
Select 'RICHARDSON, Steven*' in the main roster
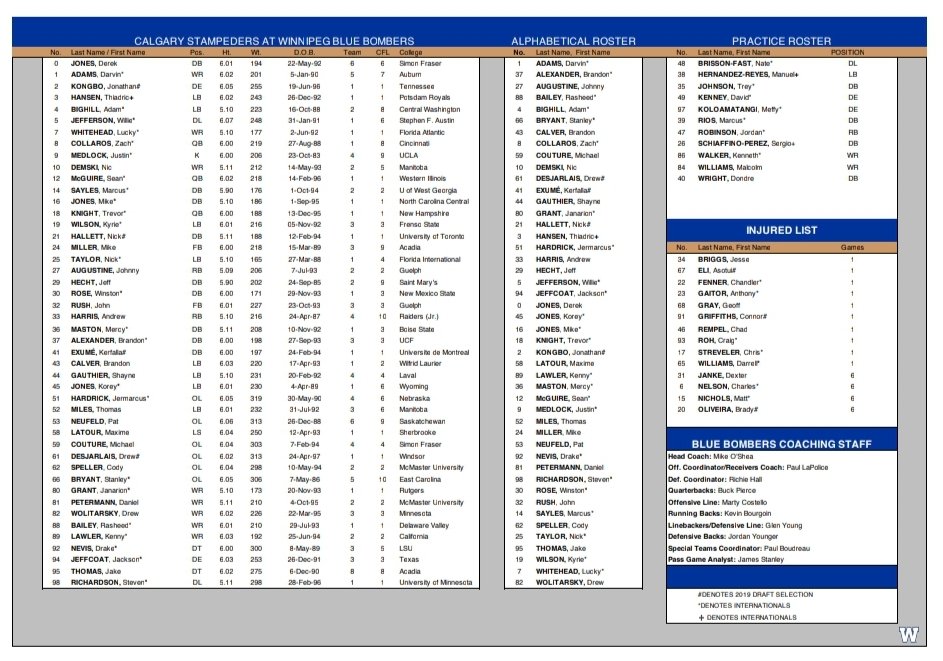pos(109,582)
